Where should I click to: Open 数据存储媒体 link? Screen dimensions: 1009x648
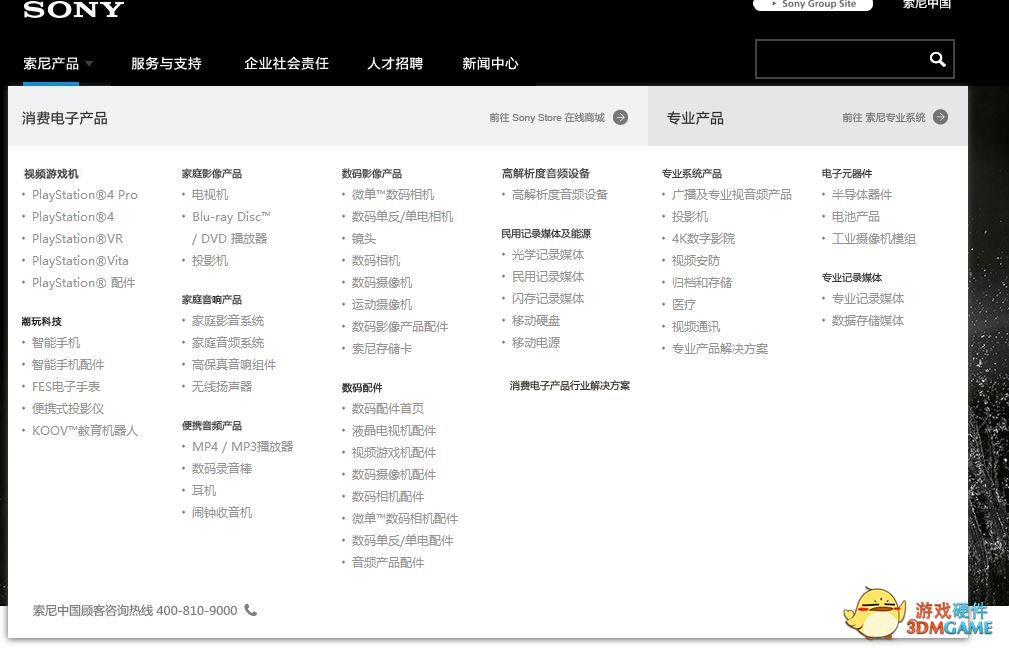(867, 320)
